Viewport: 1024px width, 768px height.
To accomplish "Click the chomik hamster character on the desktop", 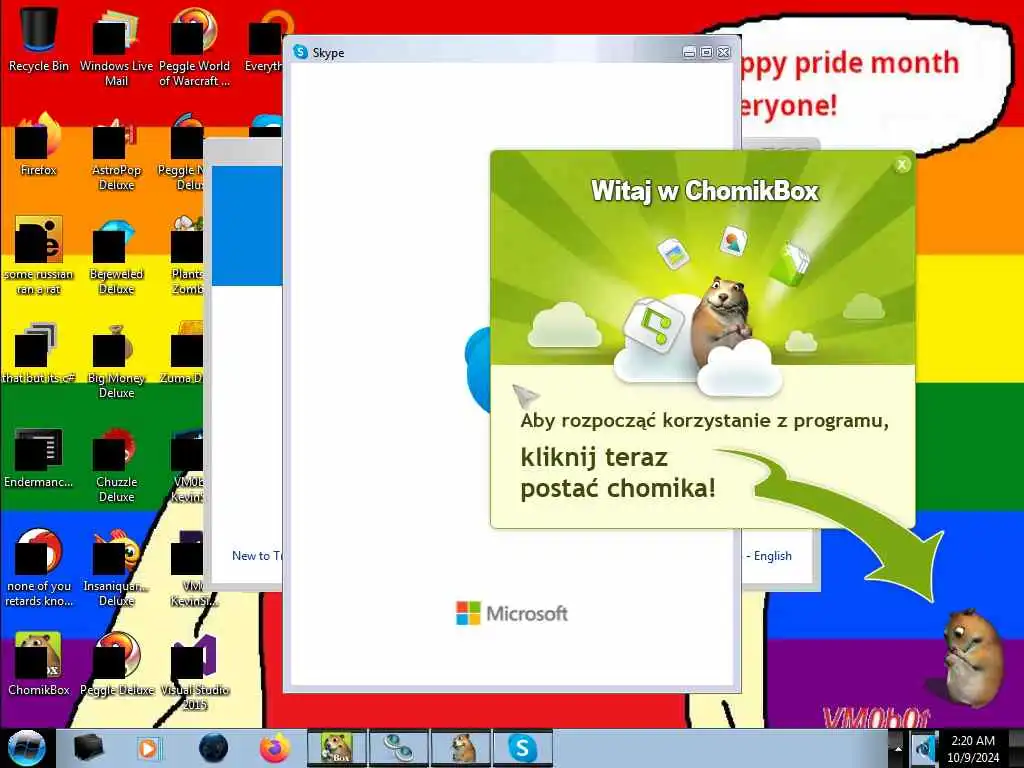I will point(971,658).
